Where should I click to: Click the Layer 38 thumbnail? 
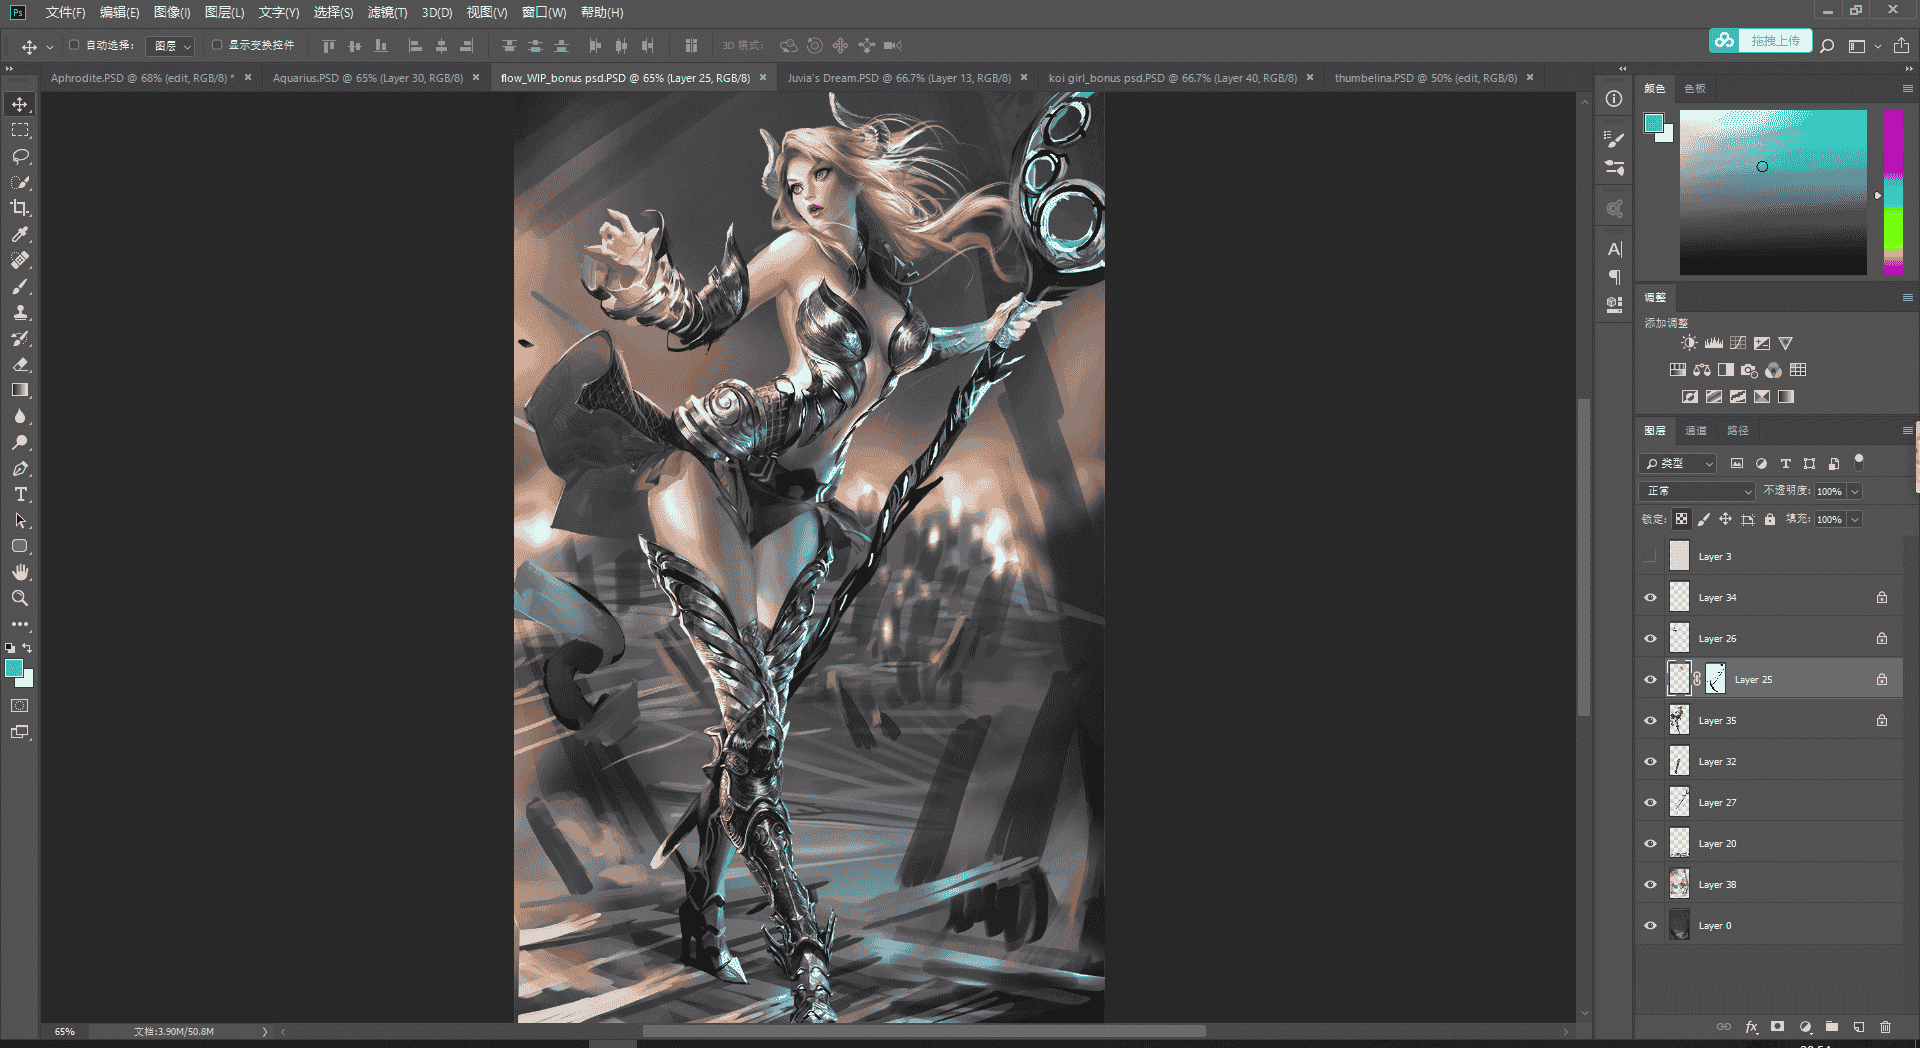coord(1679,884)
